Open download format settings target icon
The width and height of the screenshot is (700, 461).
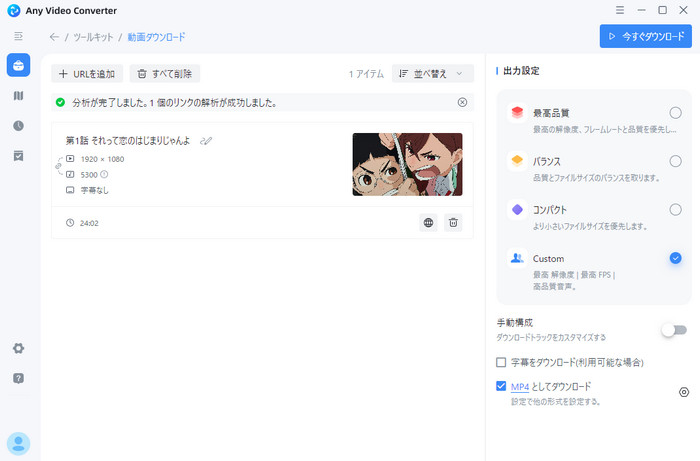(684, 392)
